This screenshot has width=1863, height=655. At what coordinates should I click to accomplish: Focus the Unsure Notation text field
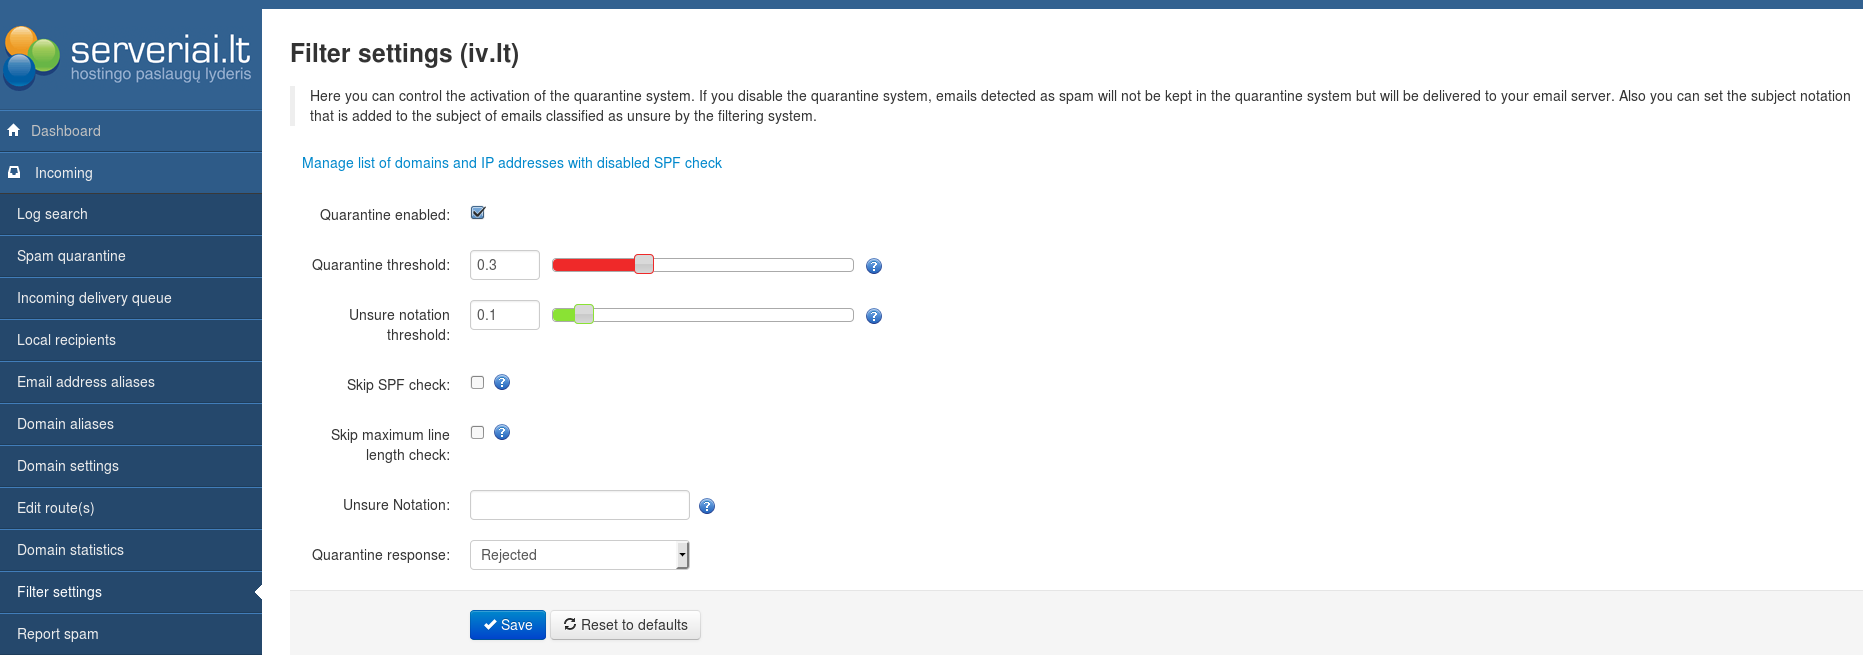[579, 505]
